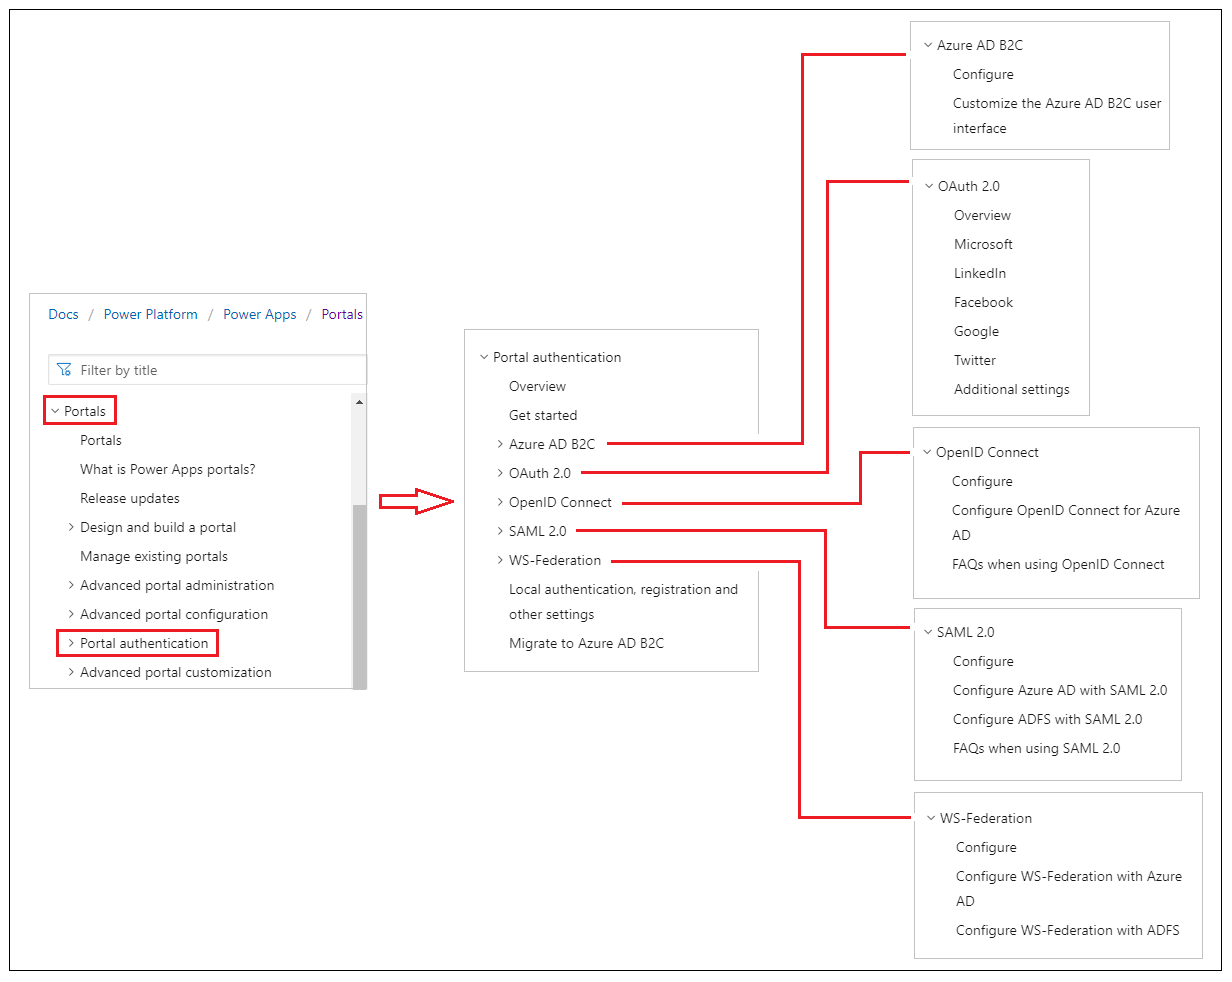Expand the Portal authentication node
Screen dimensions: 1232x982
pos(71,643)
